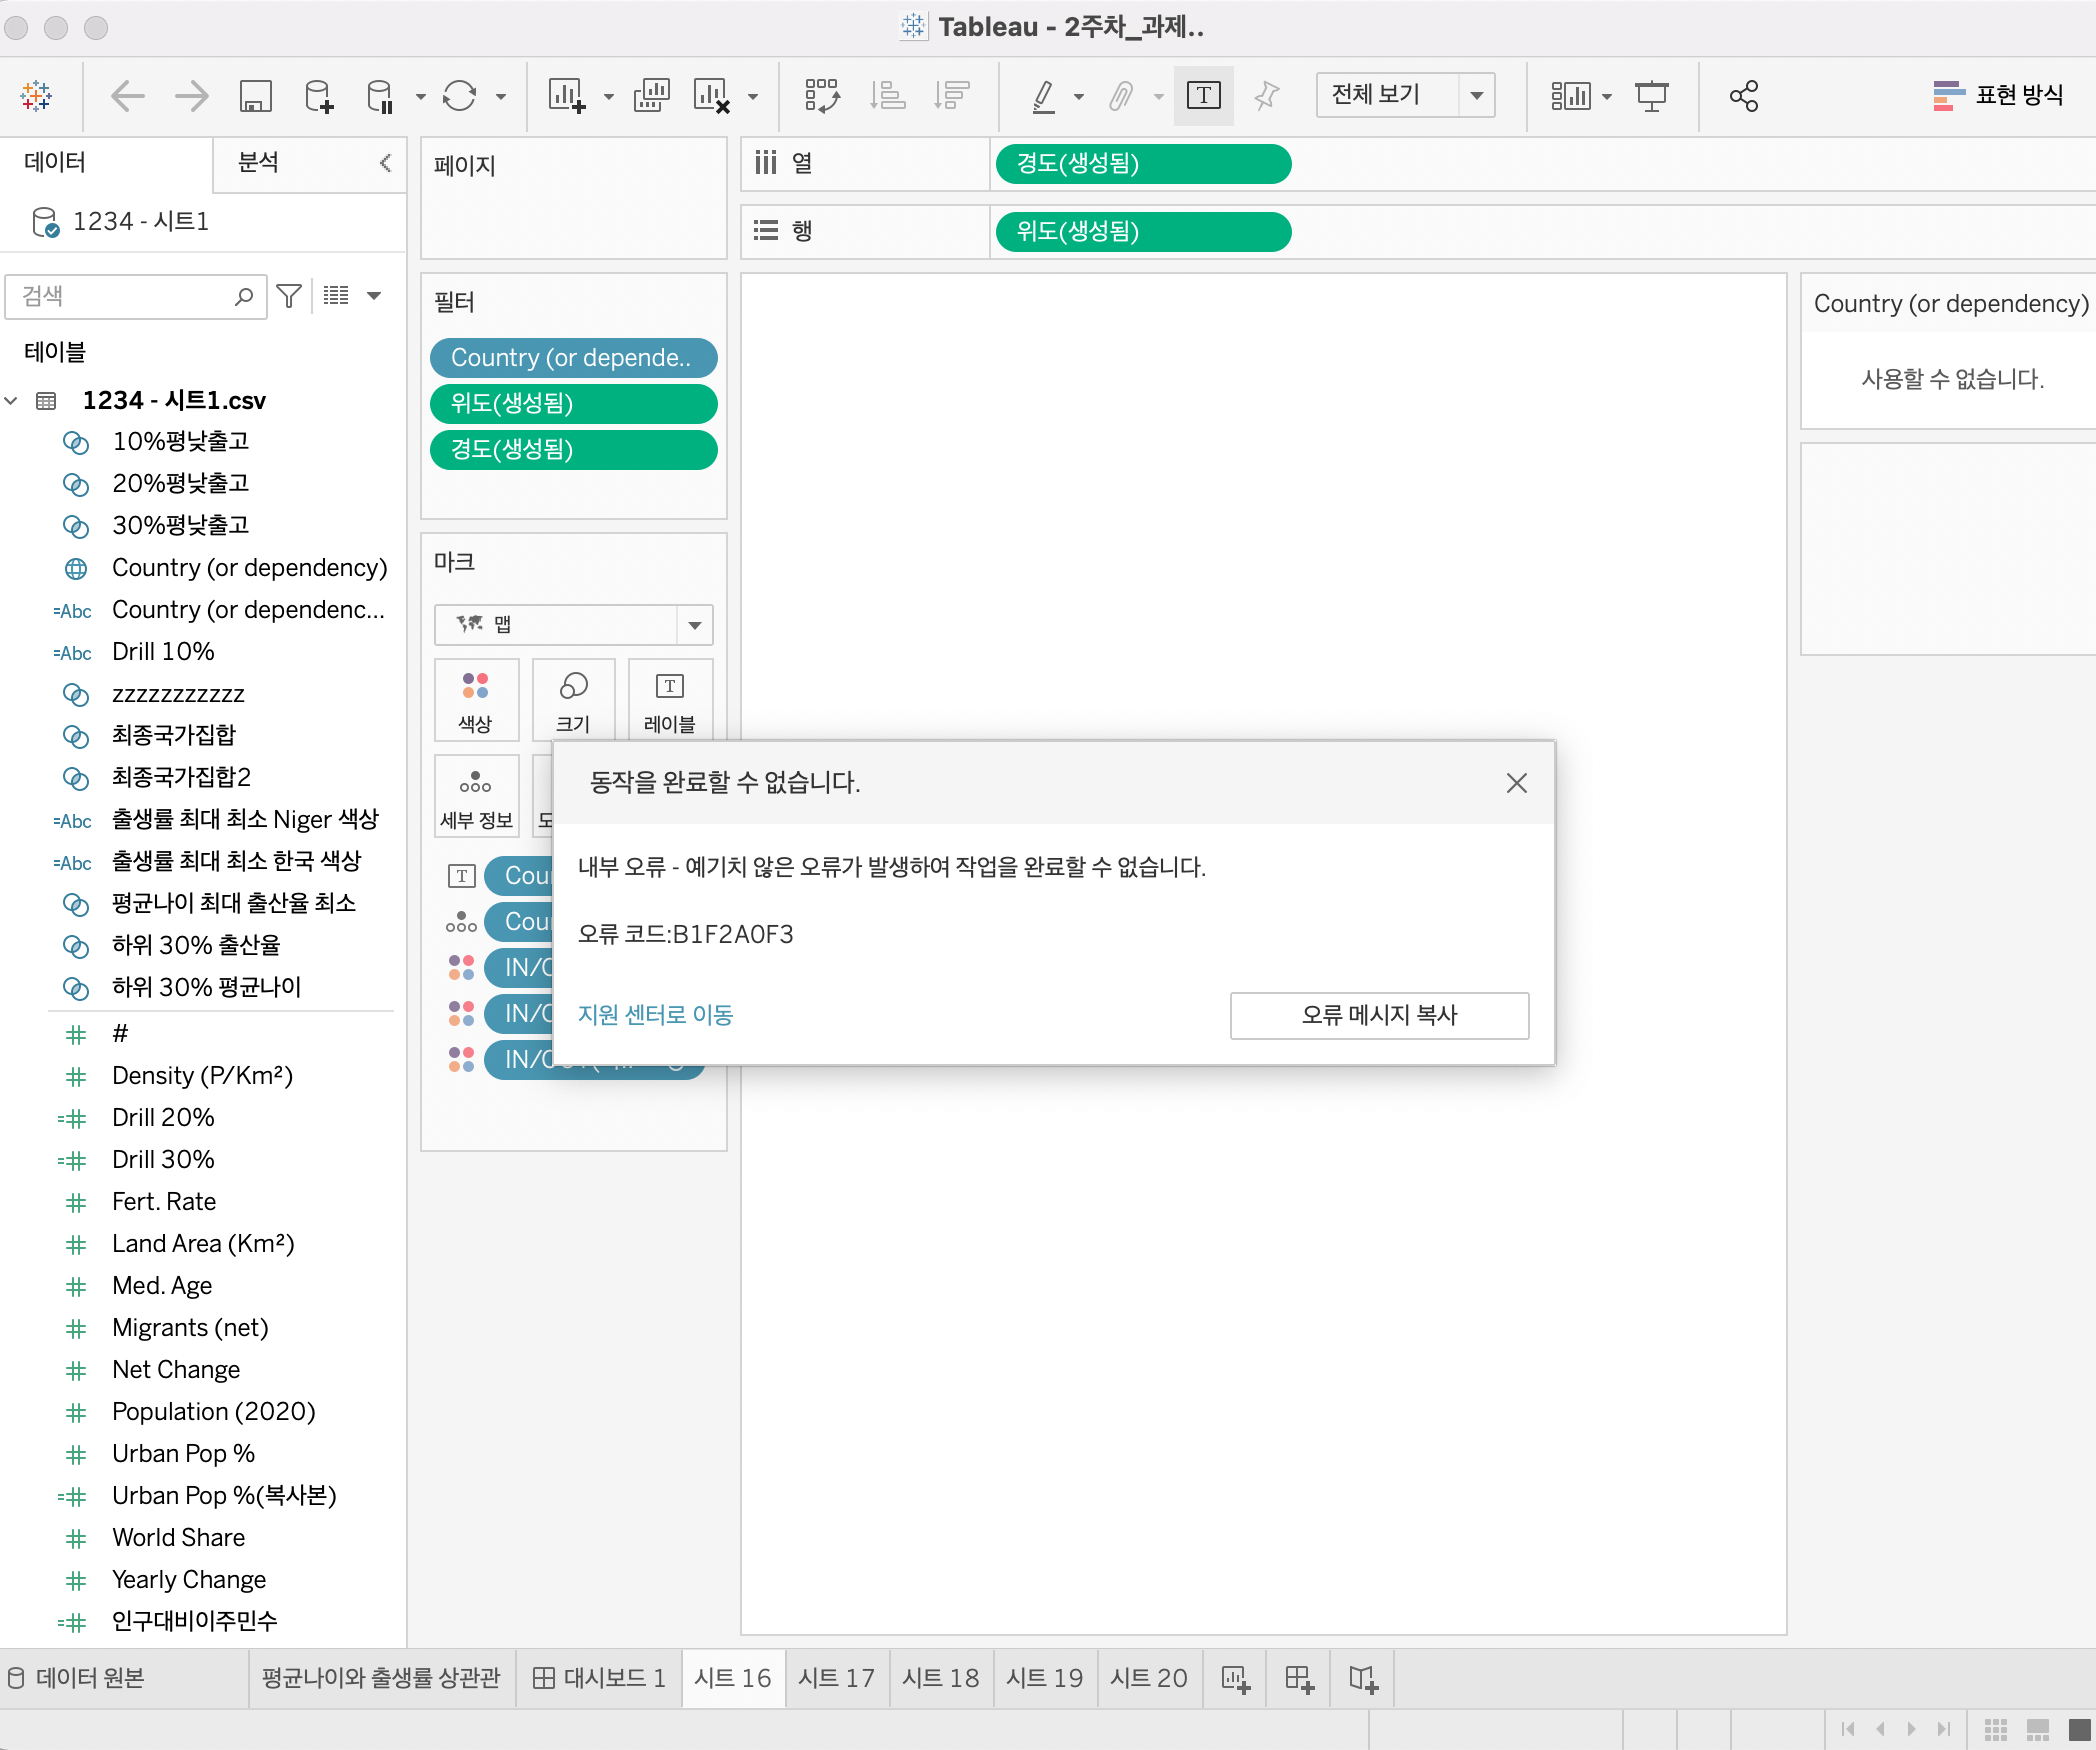Viewport: 2096px width, 1750px height.
Task: Toggle the Show Me panel (표현 방식)
Action: [x=1998, y=96]
